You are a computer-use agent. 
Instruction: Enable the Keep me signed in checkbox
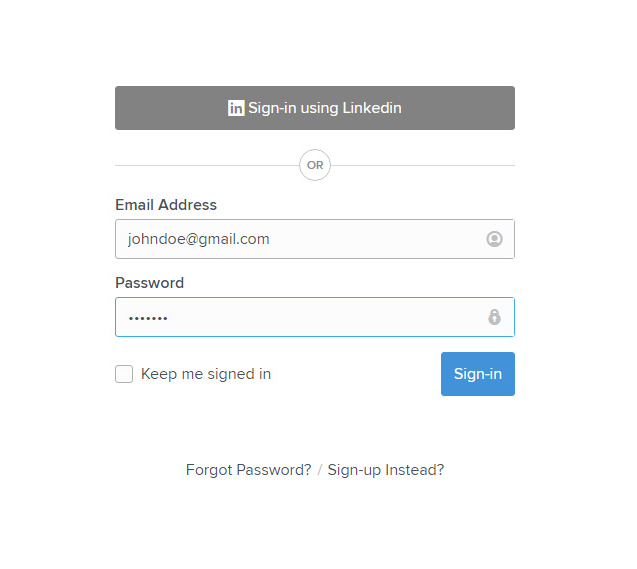click(x=124, y=374)
